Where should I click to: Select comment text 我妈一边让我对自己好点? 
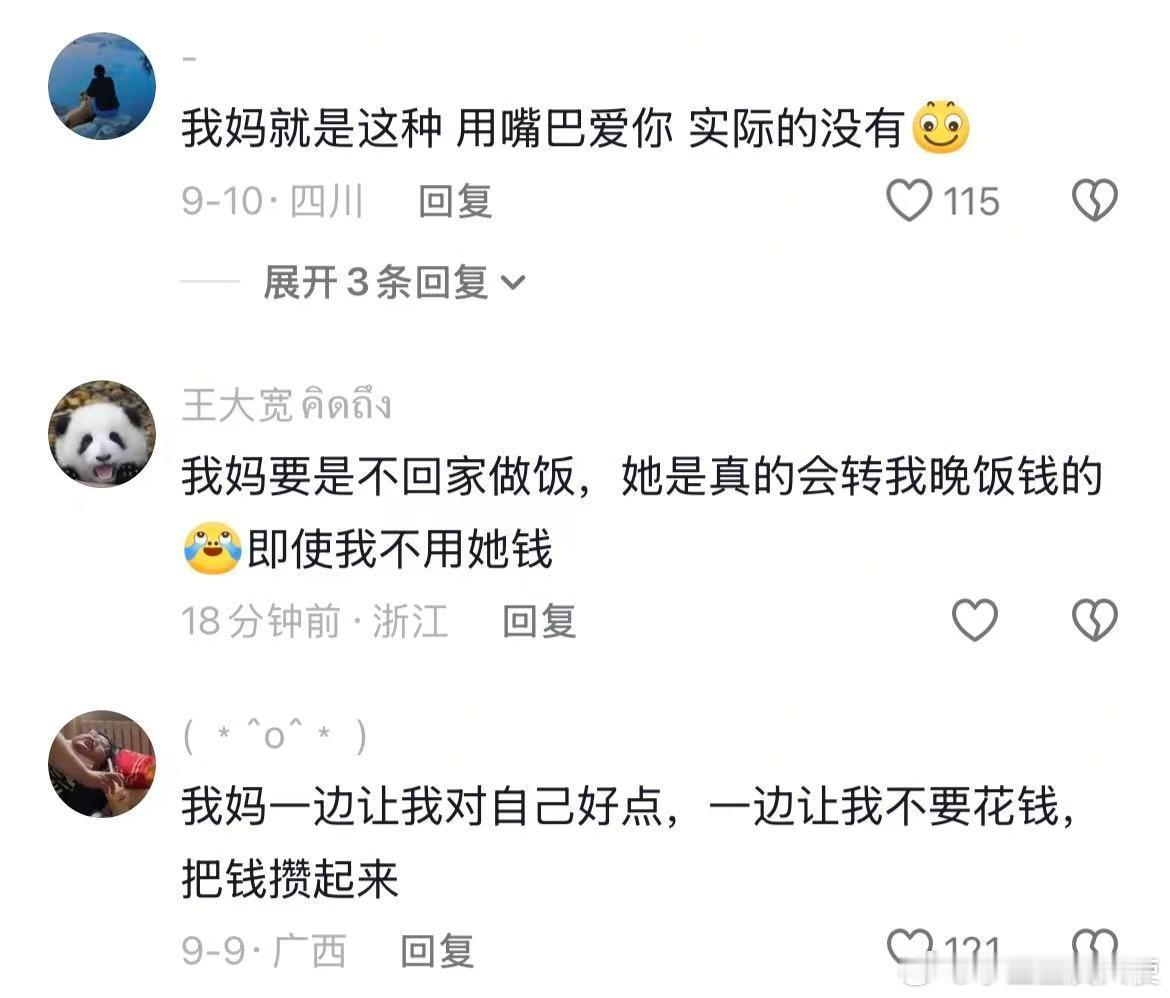(422, 807)
